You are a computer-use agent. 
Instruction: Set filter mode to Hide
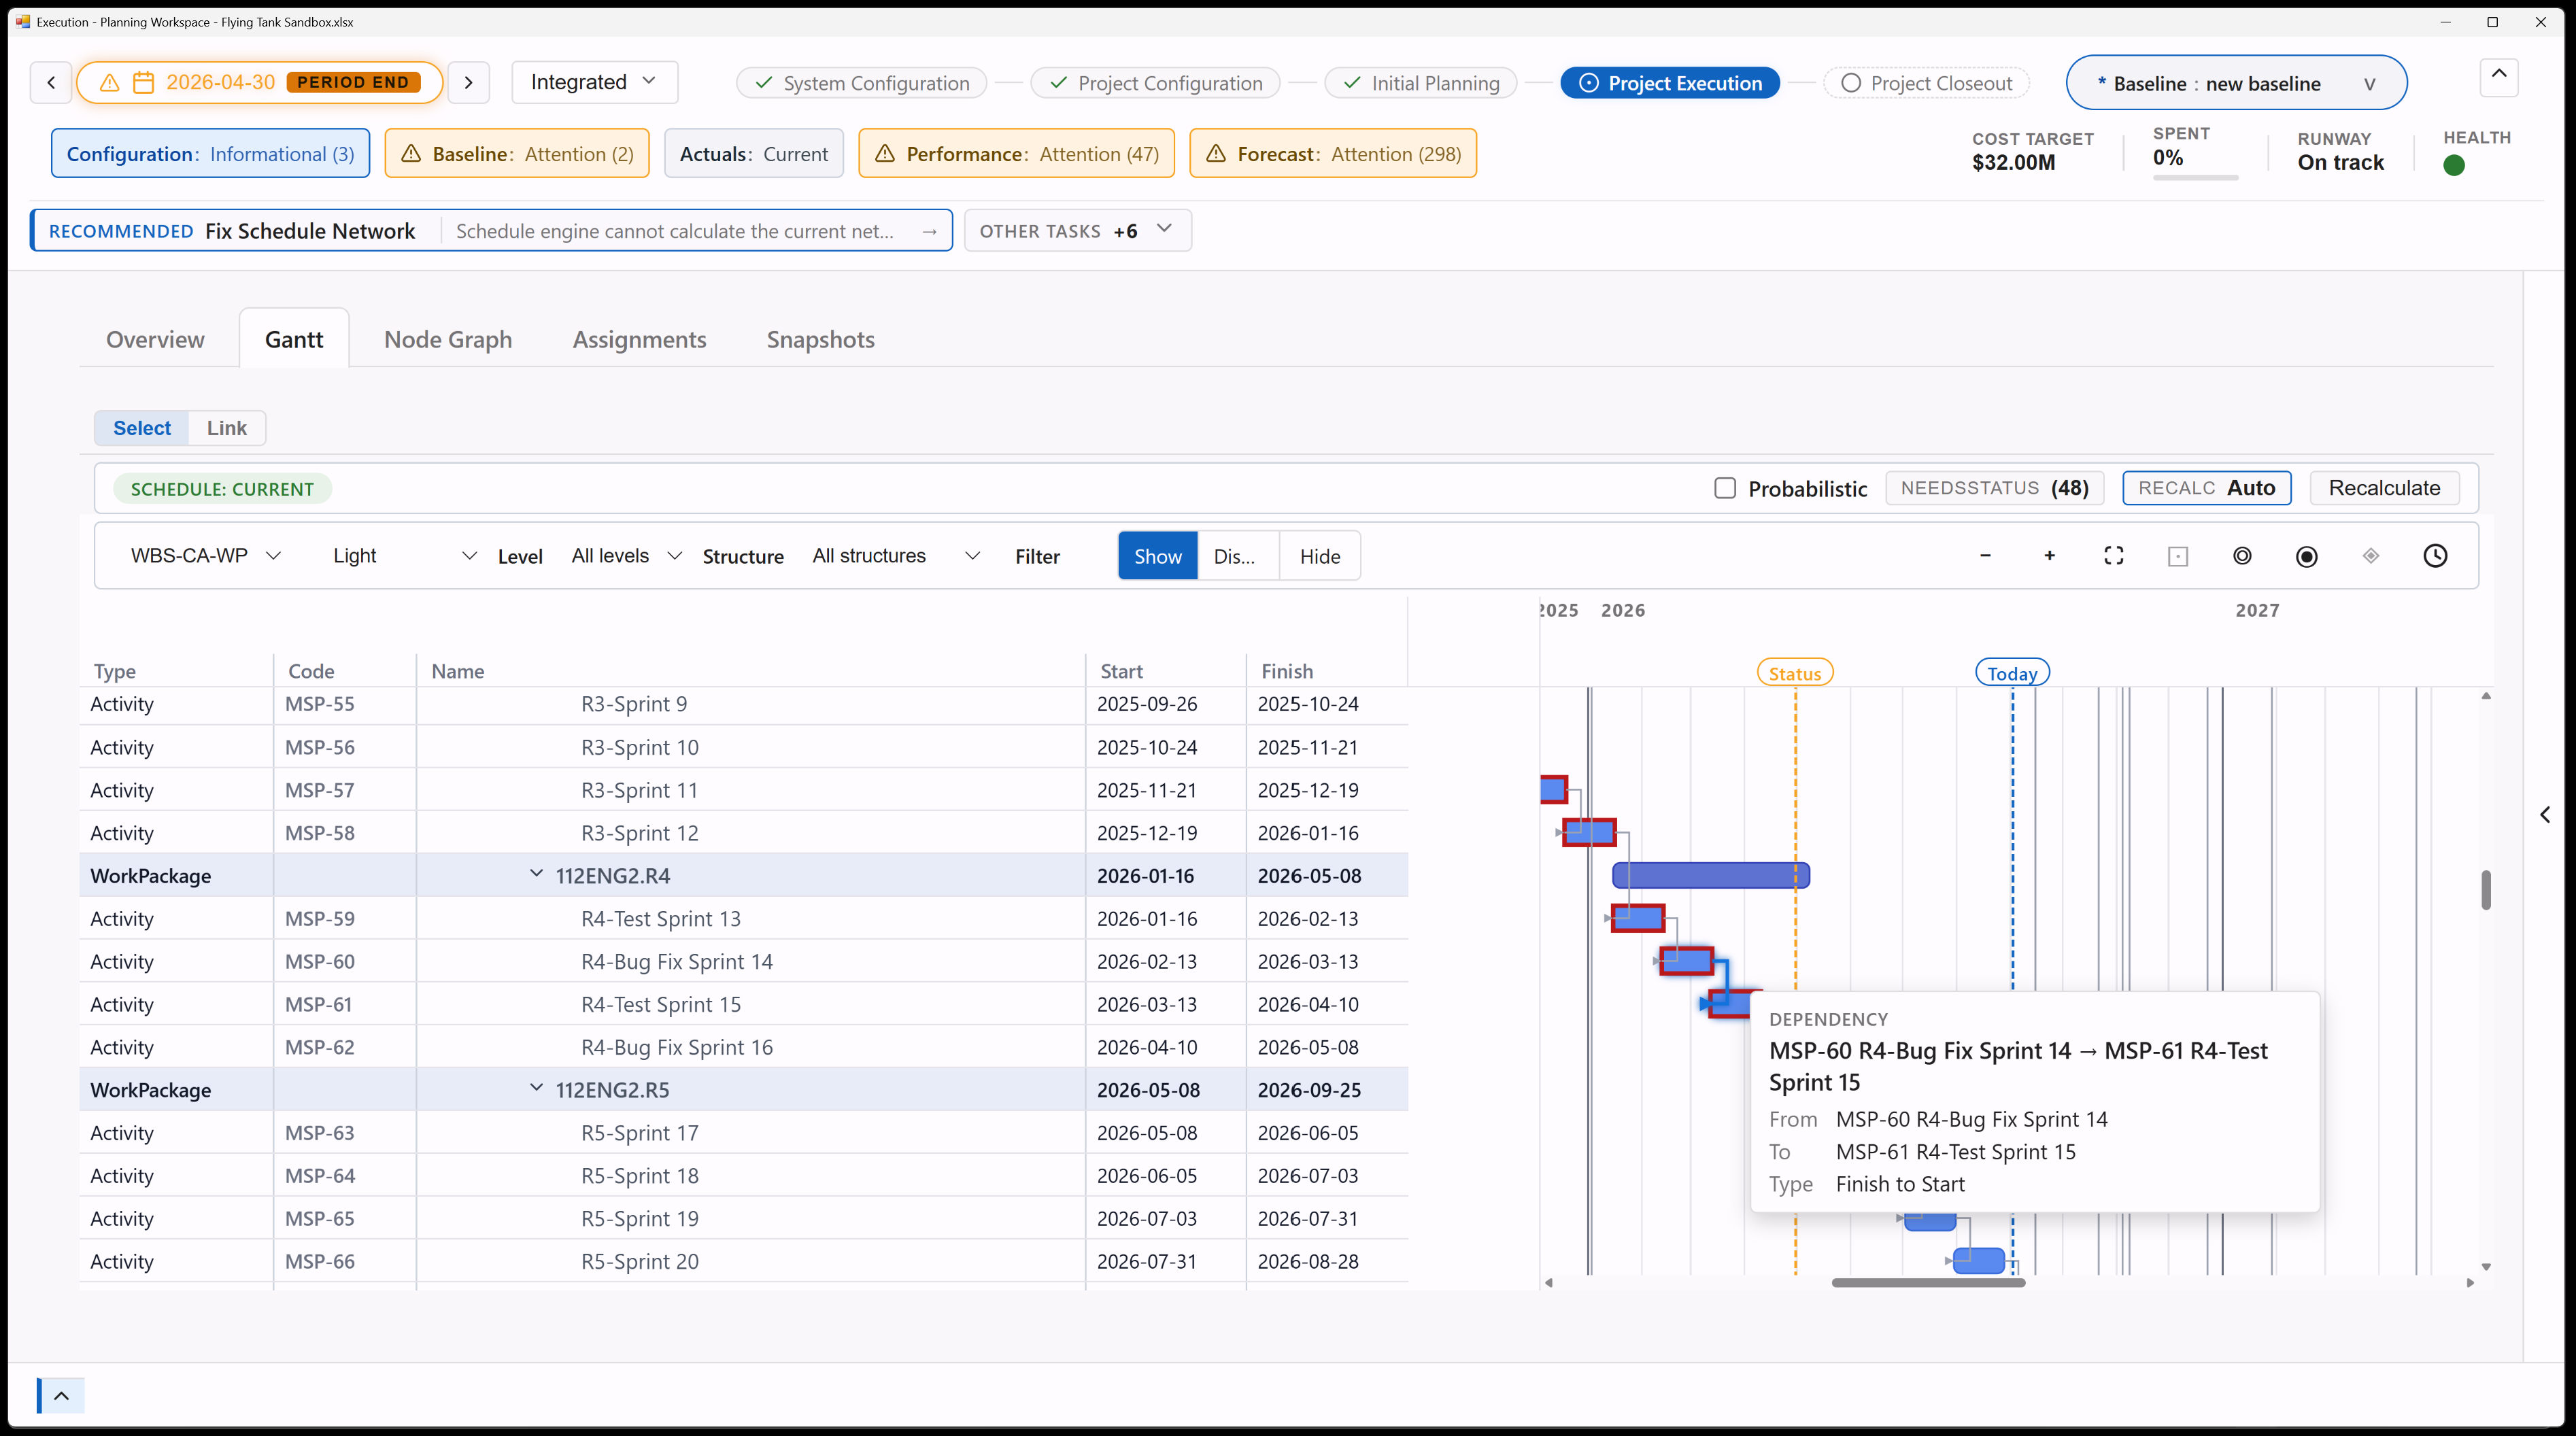pos(1320,556)
